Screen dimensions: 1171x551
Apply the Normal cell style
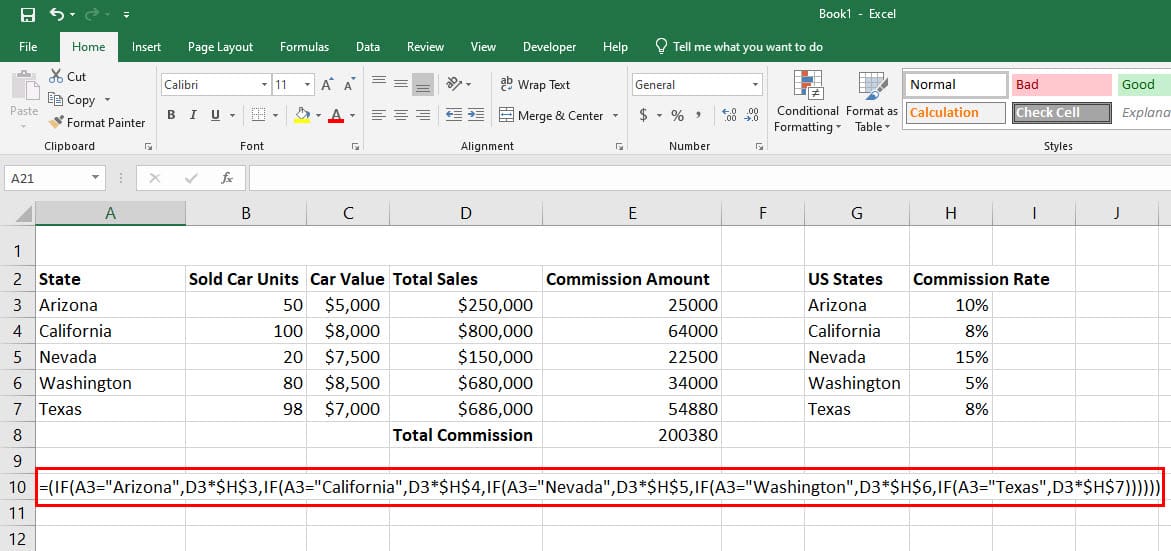coord(955,84)
